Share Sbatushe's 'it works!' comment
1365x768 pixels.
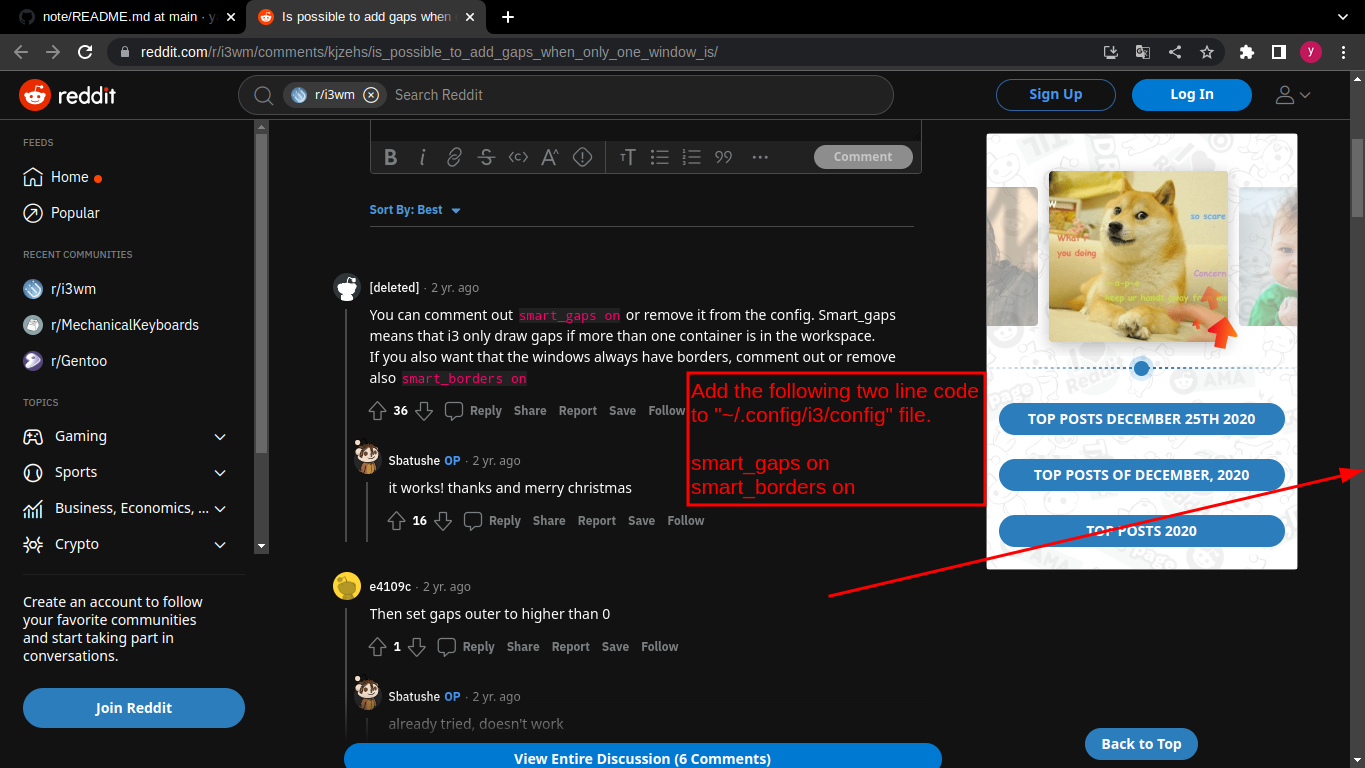coord(549,521)
